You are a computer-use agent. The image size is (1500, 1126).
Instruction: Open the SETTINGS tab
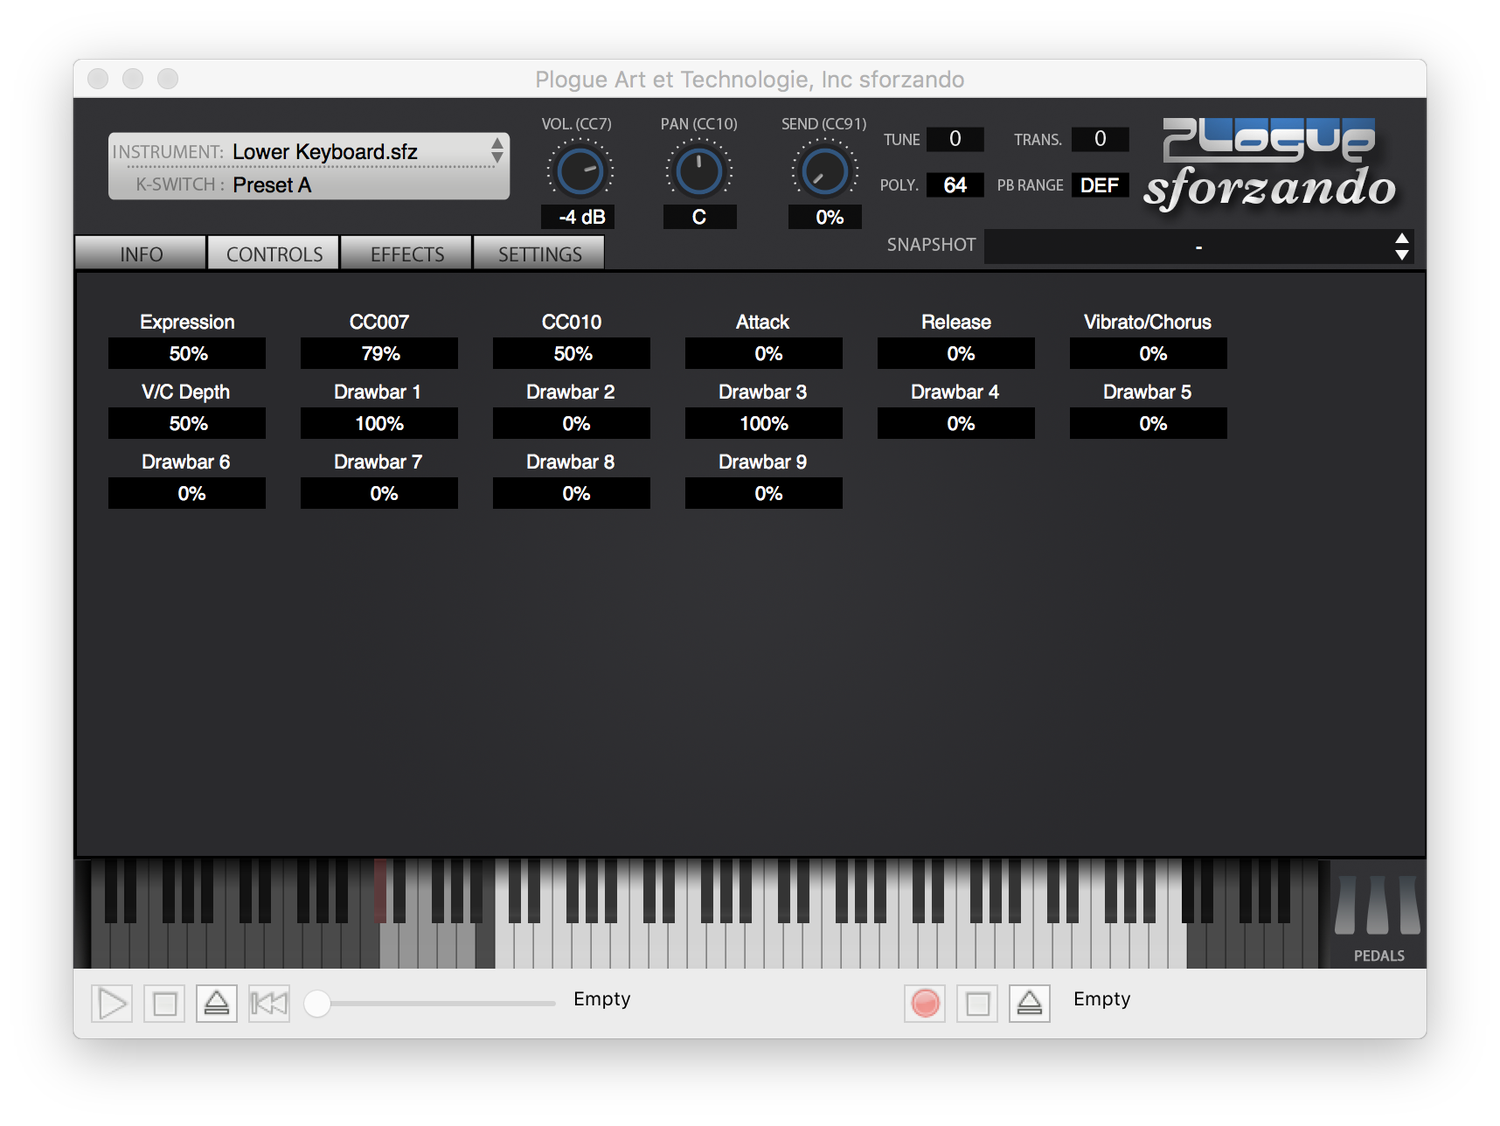[x=538, y=253]
